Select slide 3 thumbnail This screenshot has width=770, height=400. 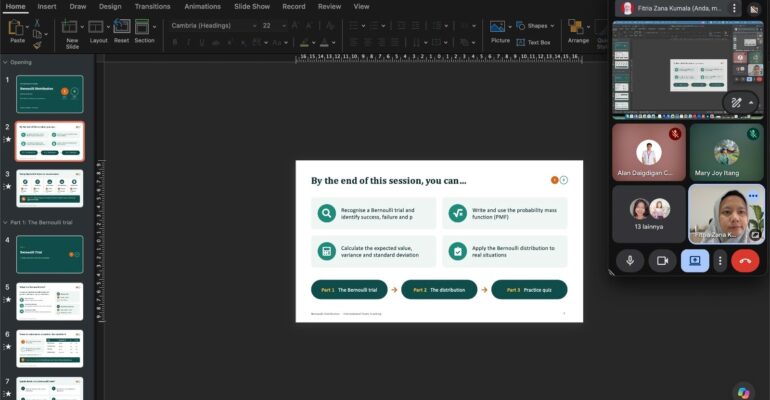[50, 188]
